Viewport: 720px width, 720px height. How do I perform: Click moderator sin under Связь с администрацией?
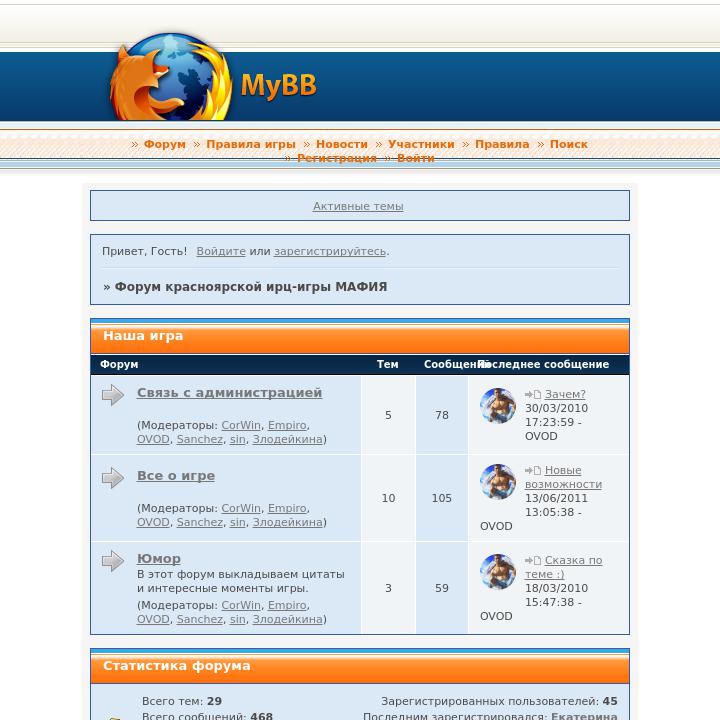click(x=237, y=439)
